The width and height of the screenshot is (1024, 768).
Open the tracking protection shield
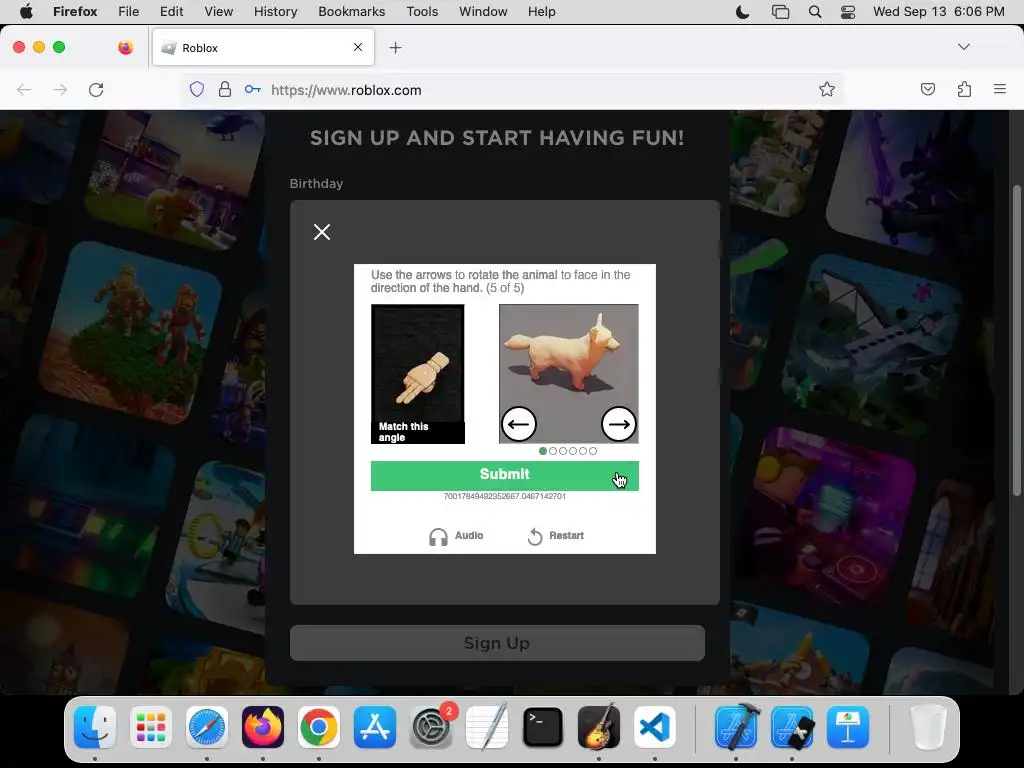coord(197,89)
